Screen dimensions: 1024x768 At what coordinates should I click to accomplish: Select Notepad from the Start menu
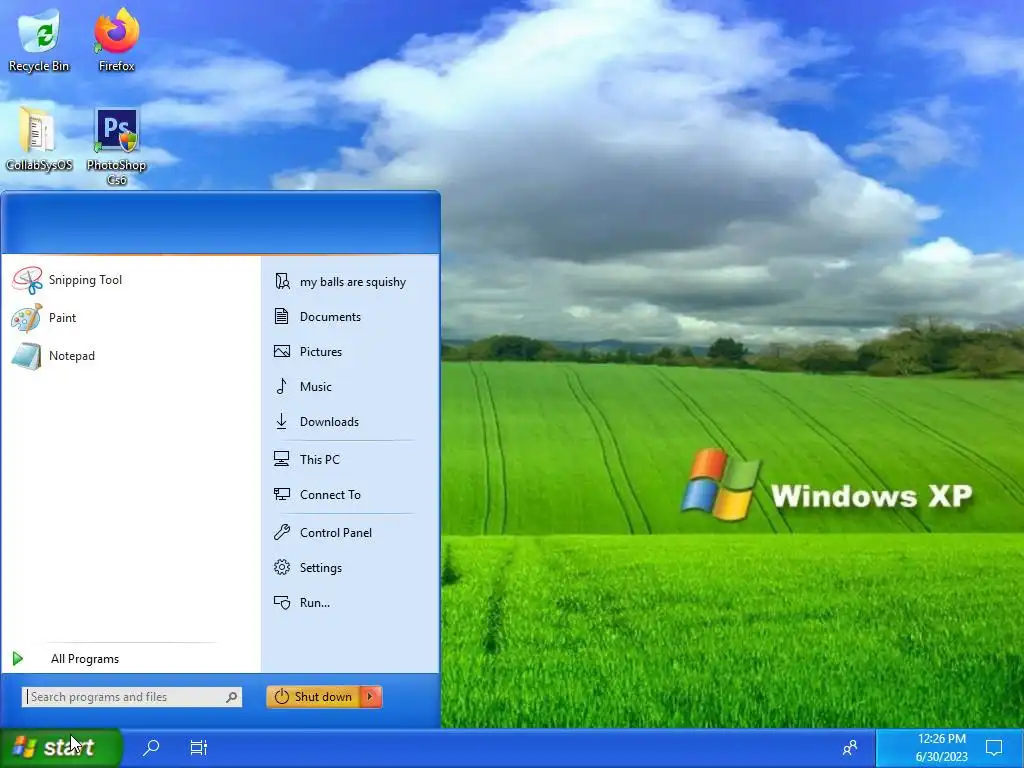click(131, 356)
